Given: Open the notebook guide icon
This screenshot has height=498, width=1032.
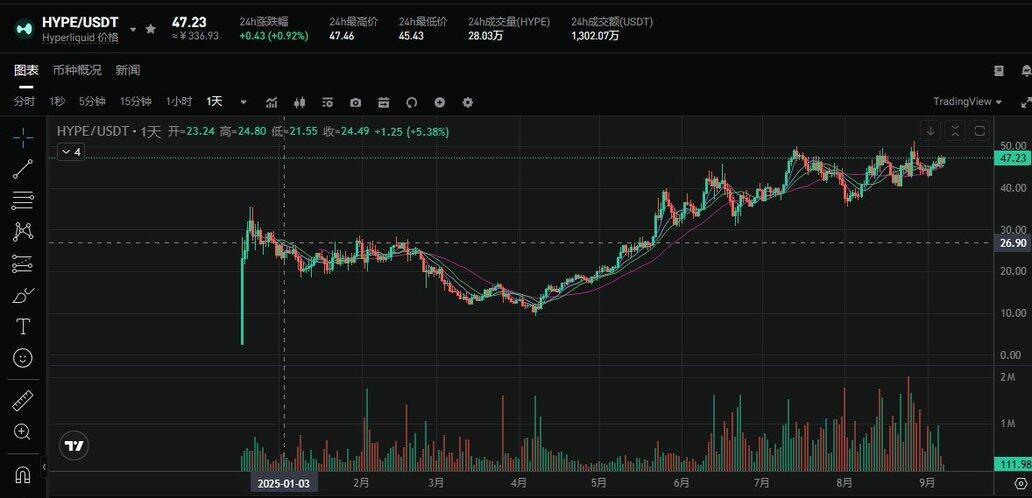Looking at the screenshot, I should (x=999, y=70).
